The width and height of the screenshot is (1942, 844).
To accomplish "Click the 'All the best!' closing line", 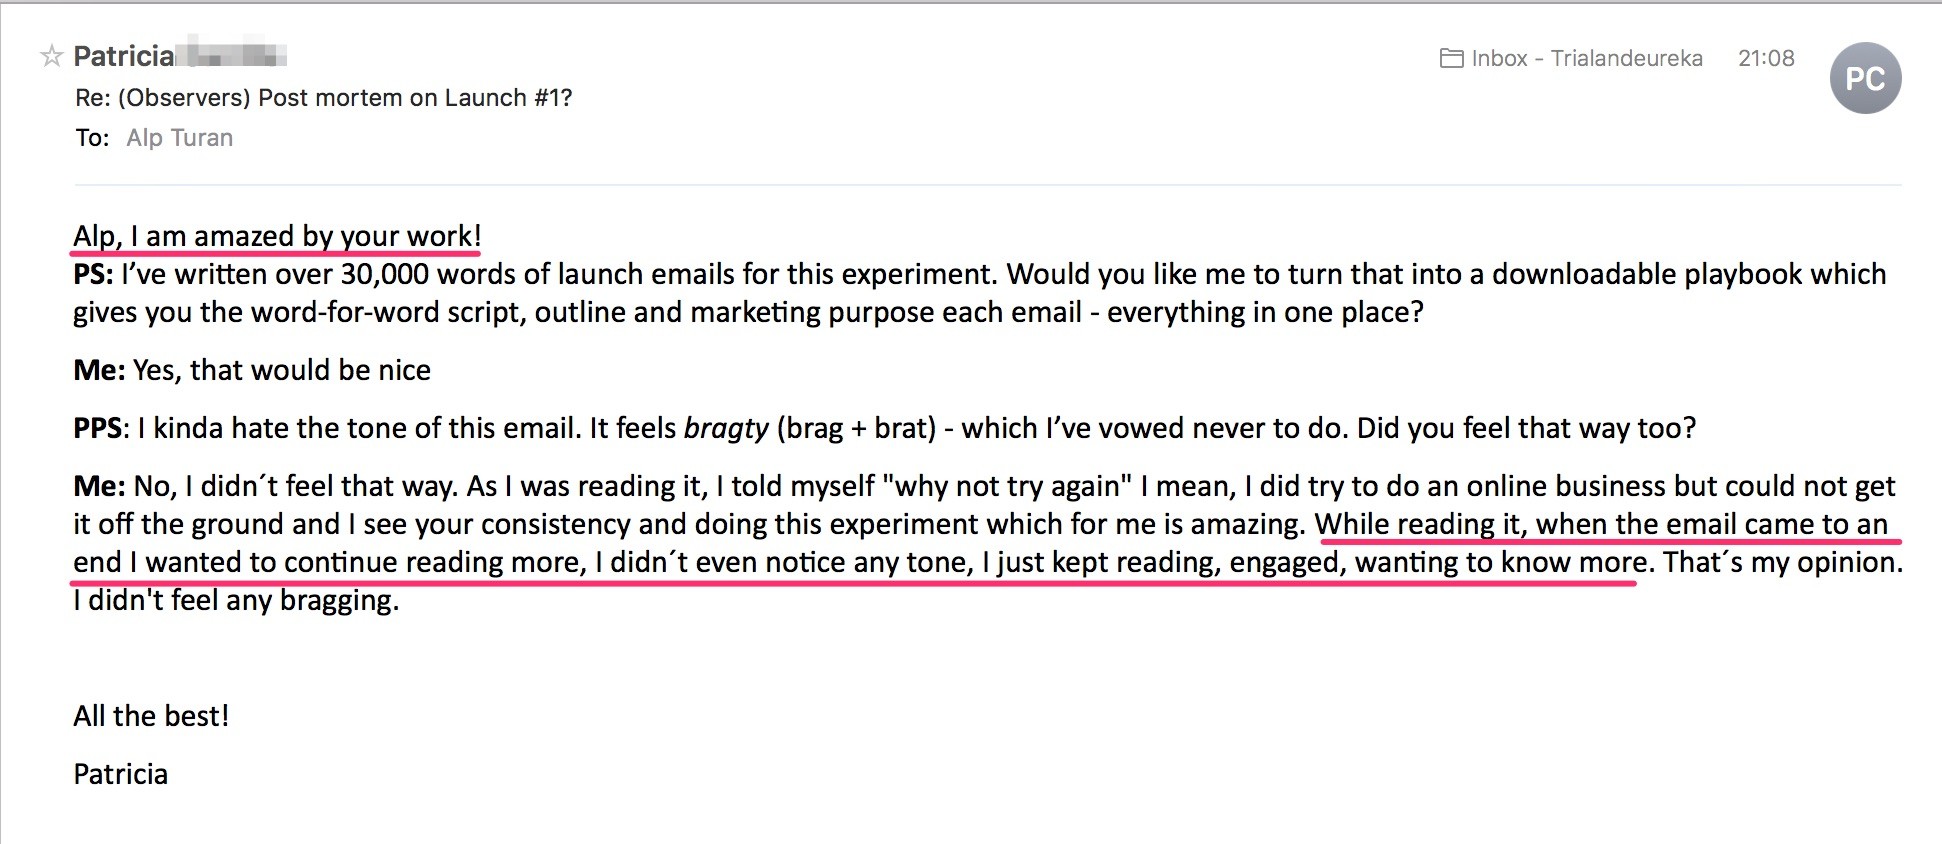I will (x=151, y=716).
